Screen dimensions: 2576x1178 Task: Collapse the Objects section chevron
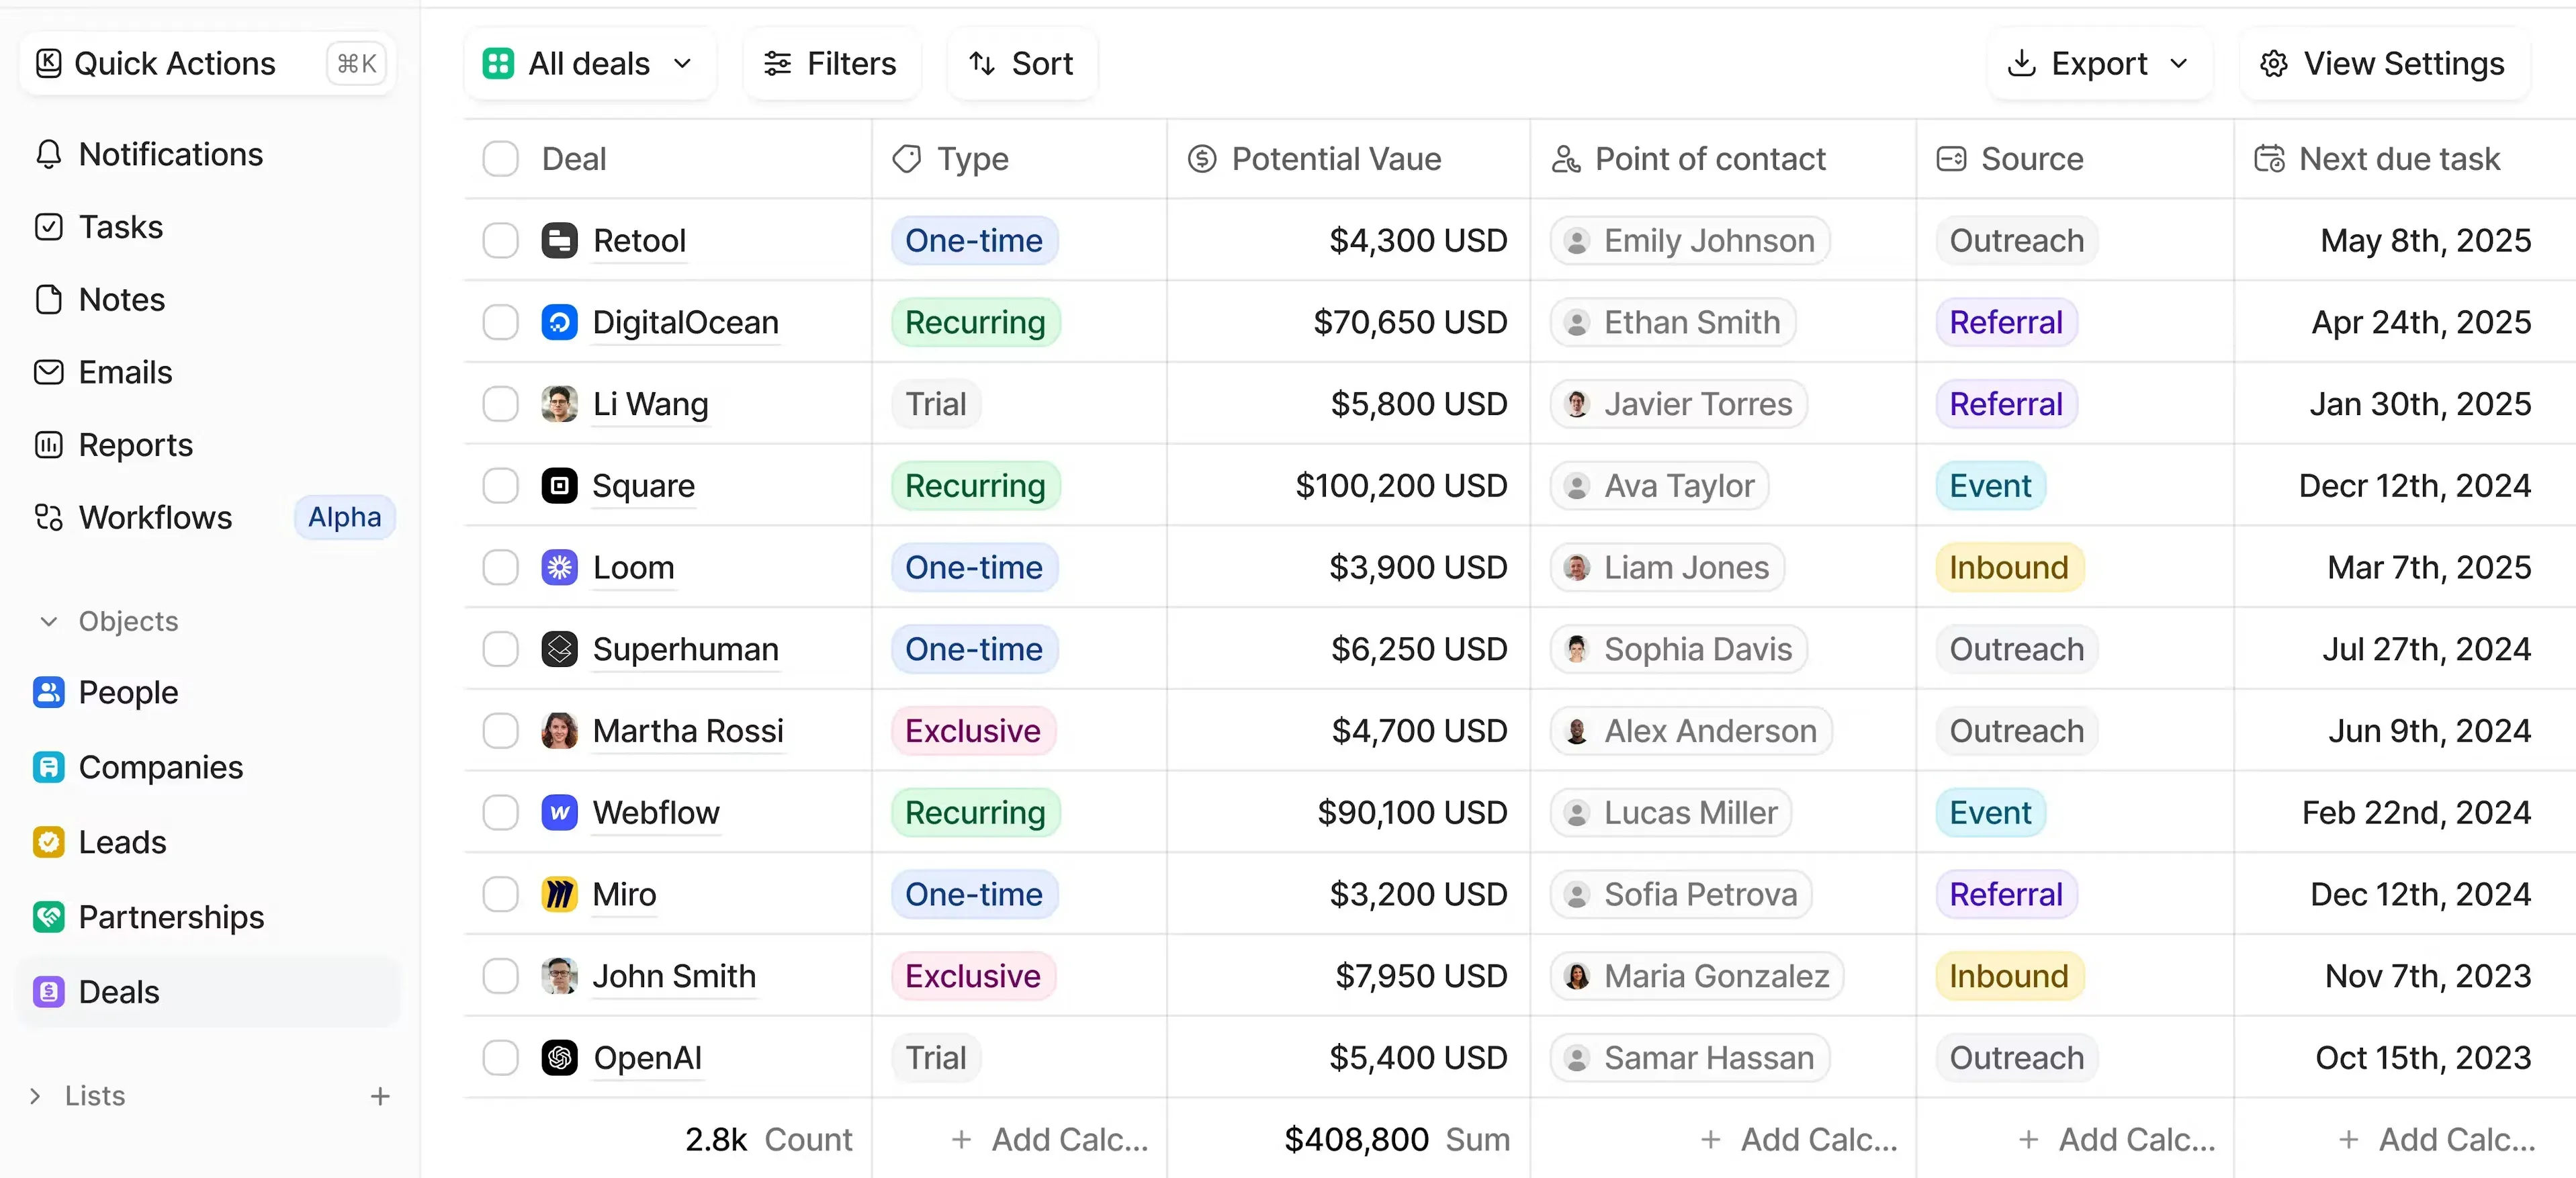(48, 621)
